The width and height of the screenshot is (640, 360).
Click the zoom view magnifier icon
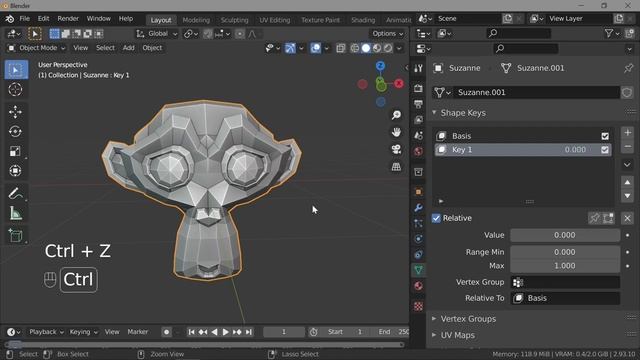coord(396,115)
